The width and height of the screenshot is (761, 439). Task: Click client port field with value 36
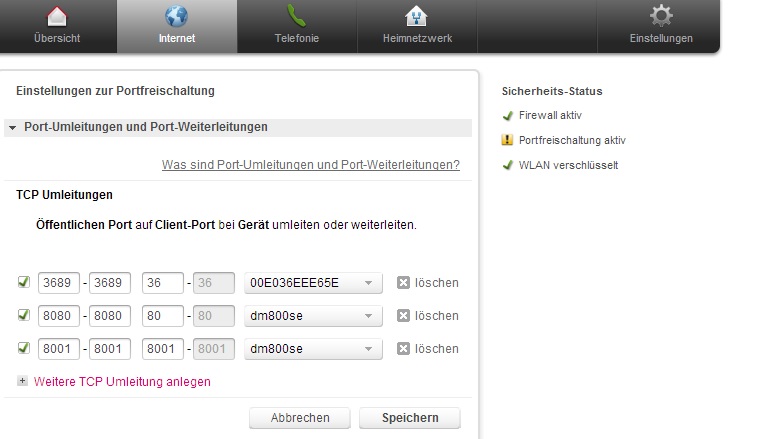163,283
